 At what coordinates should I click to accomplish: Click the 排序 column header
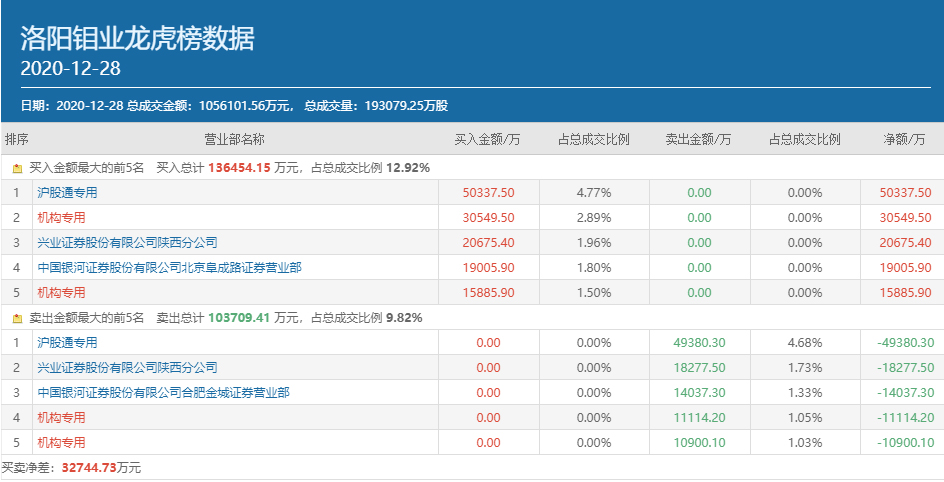[x=17, y=139]
